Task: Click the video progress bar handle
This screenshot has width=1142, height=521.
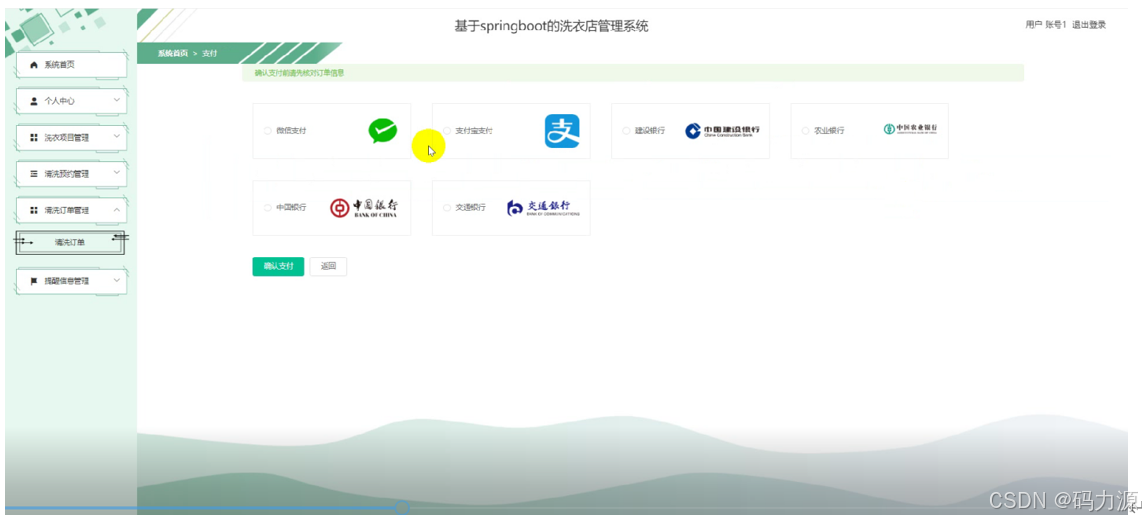Action: tap(402, 508)
